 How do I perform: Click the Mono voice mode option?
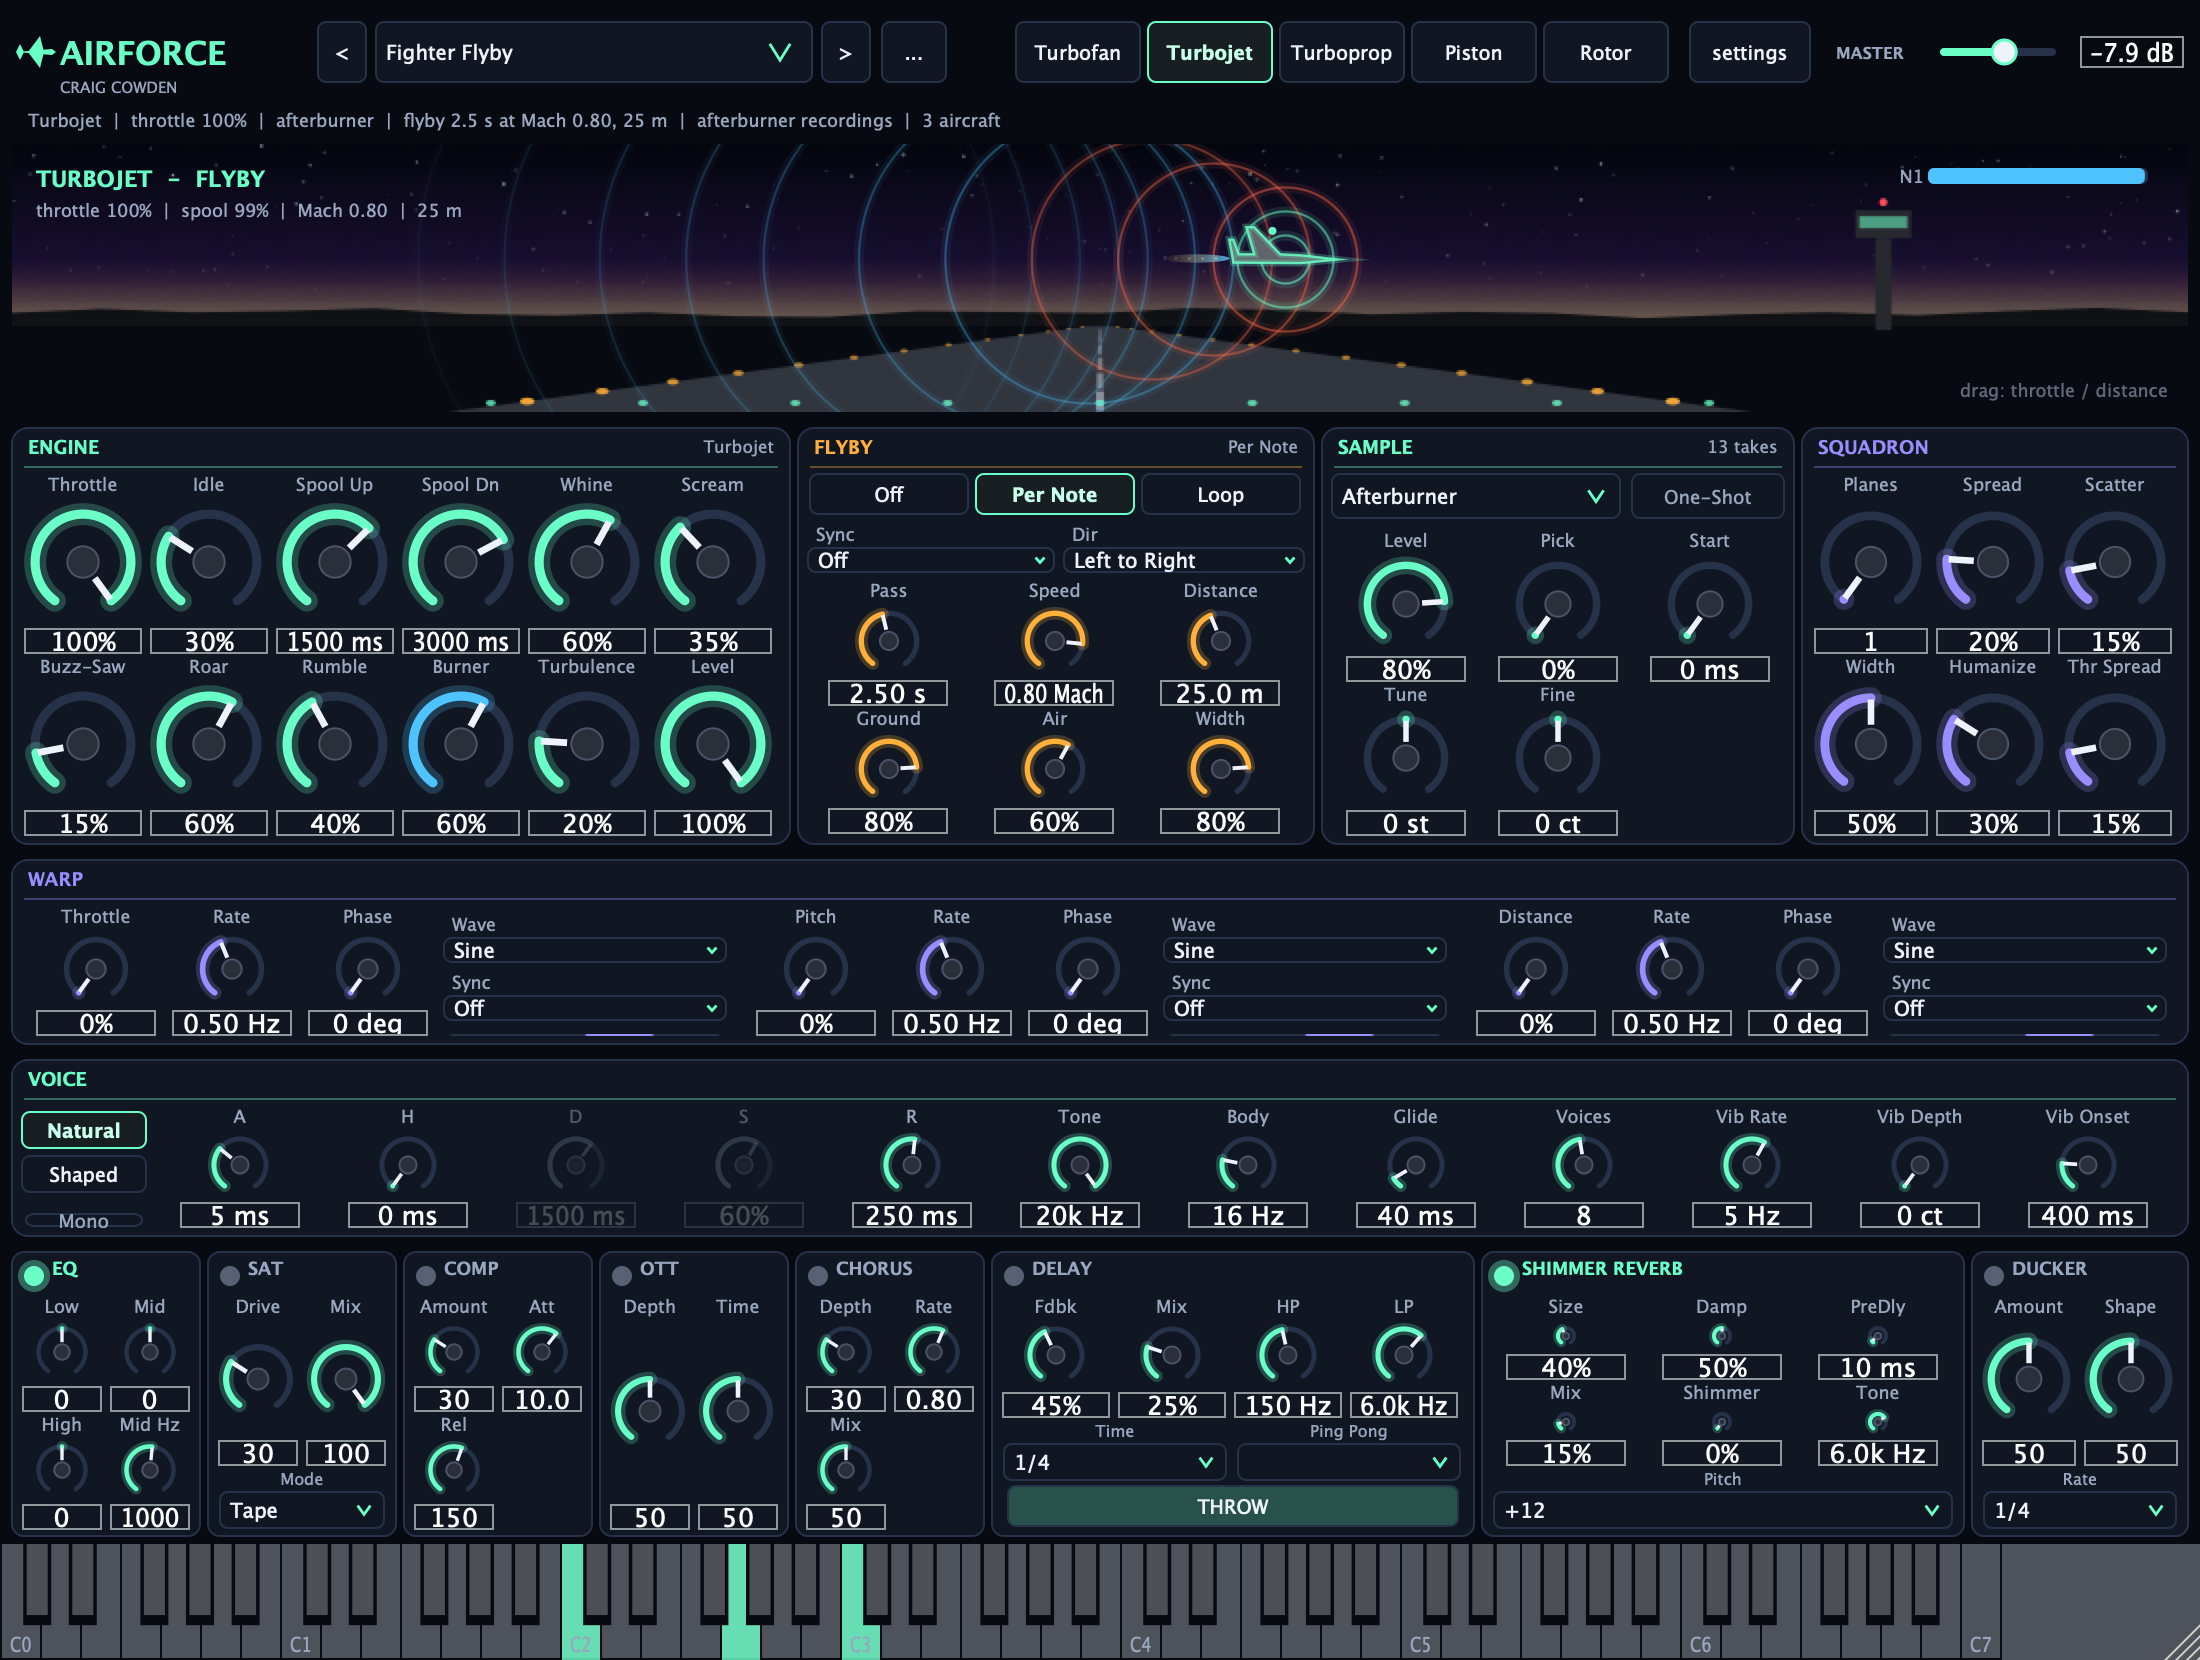(84, 1221)
